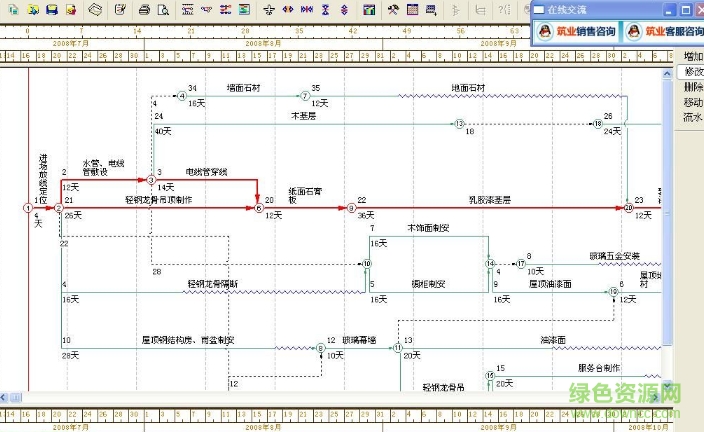Click the 40天 duration under 木基层

coord(163,132)
